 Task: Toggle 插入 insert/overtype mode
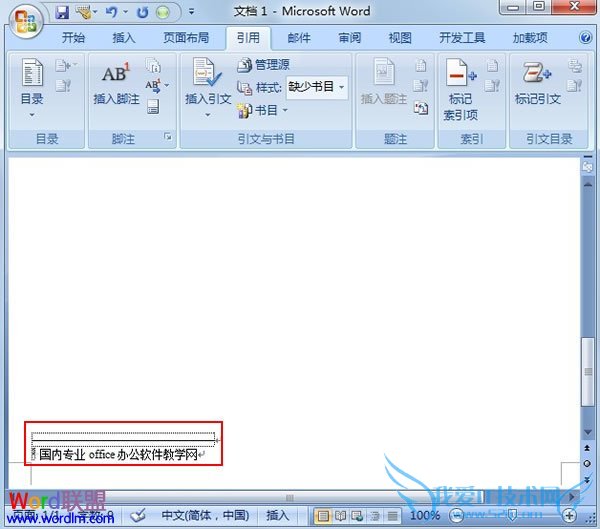coord(278,515)
